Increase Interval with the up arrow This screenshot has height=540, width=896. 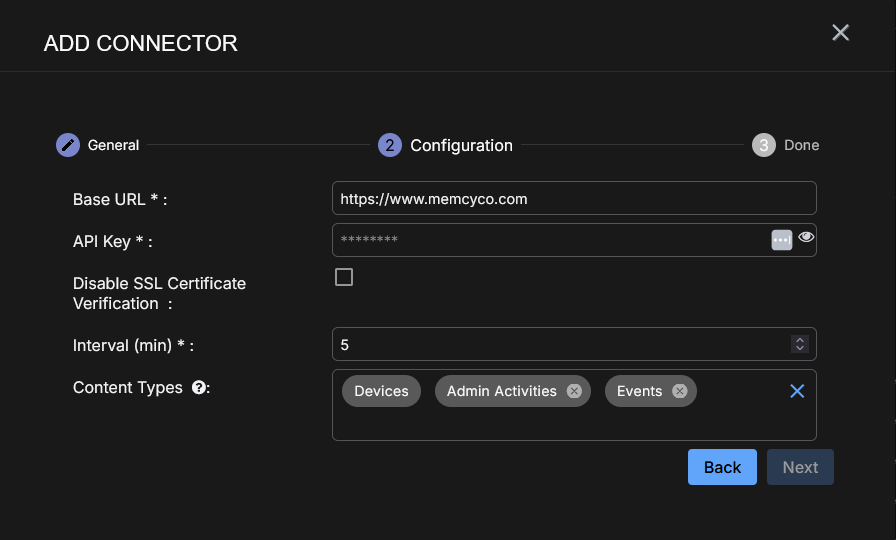(799, 340)
